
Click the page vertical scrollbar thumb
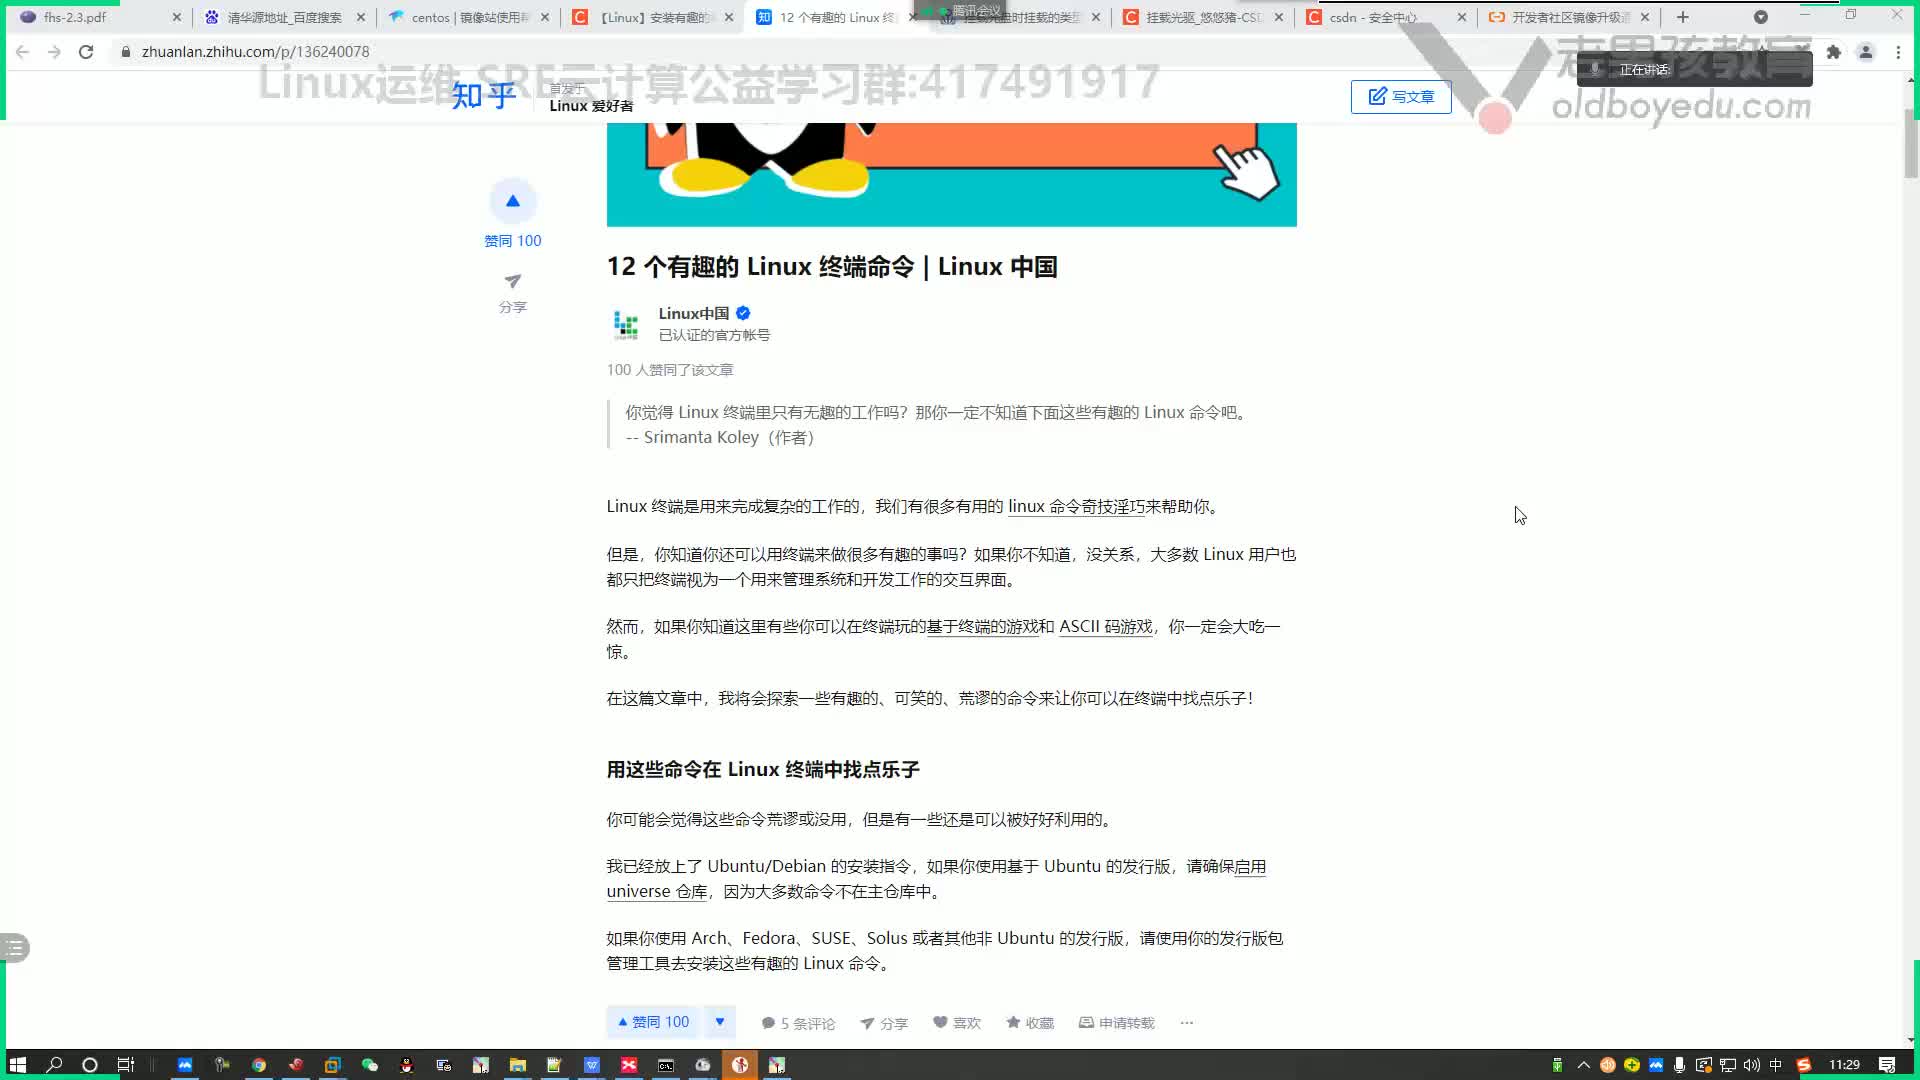point(1911,143)
